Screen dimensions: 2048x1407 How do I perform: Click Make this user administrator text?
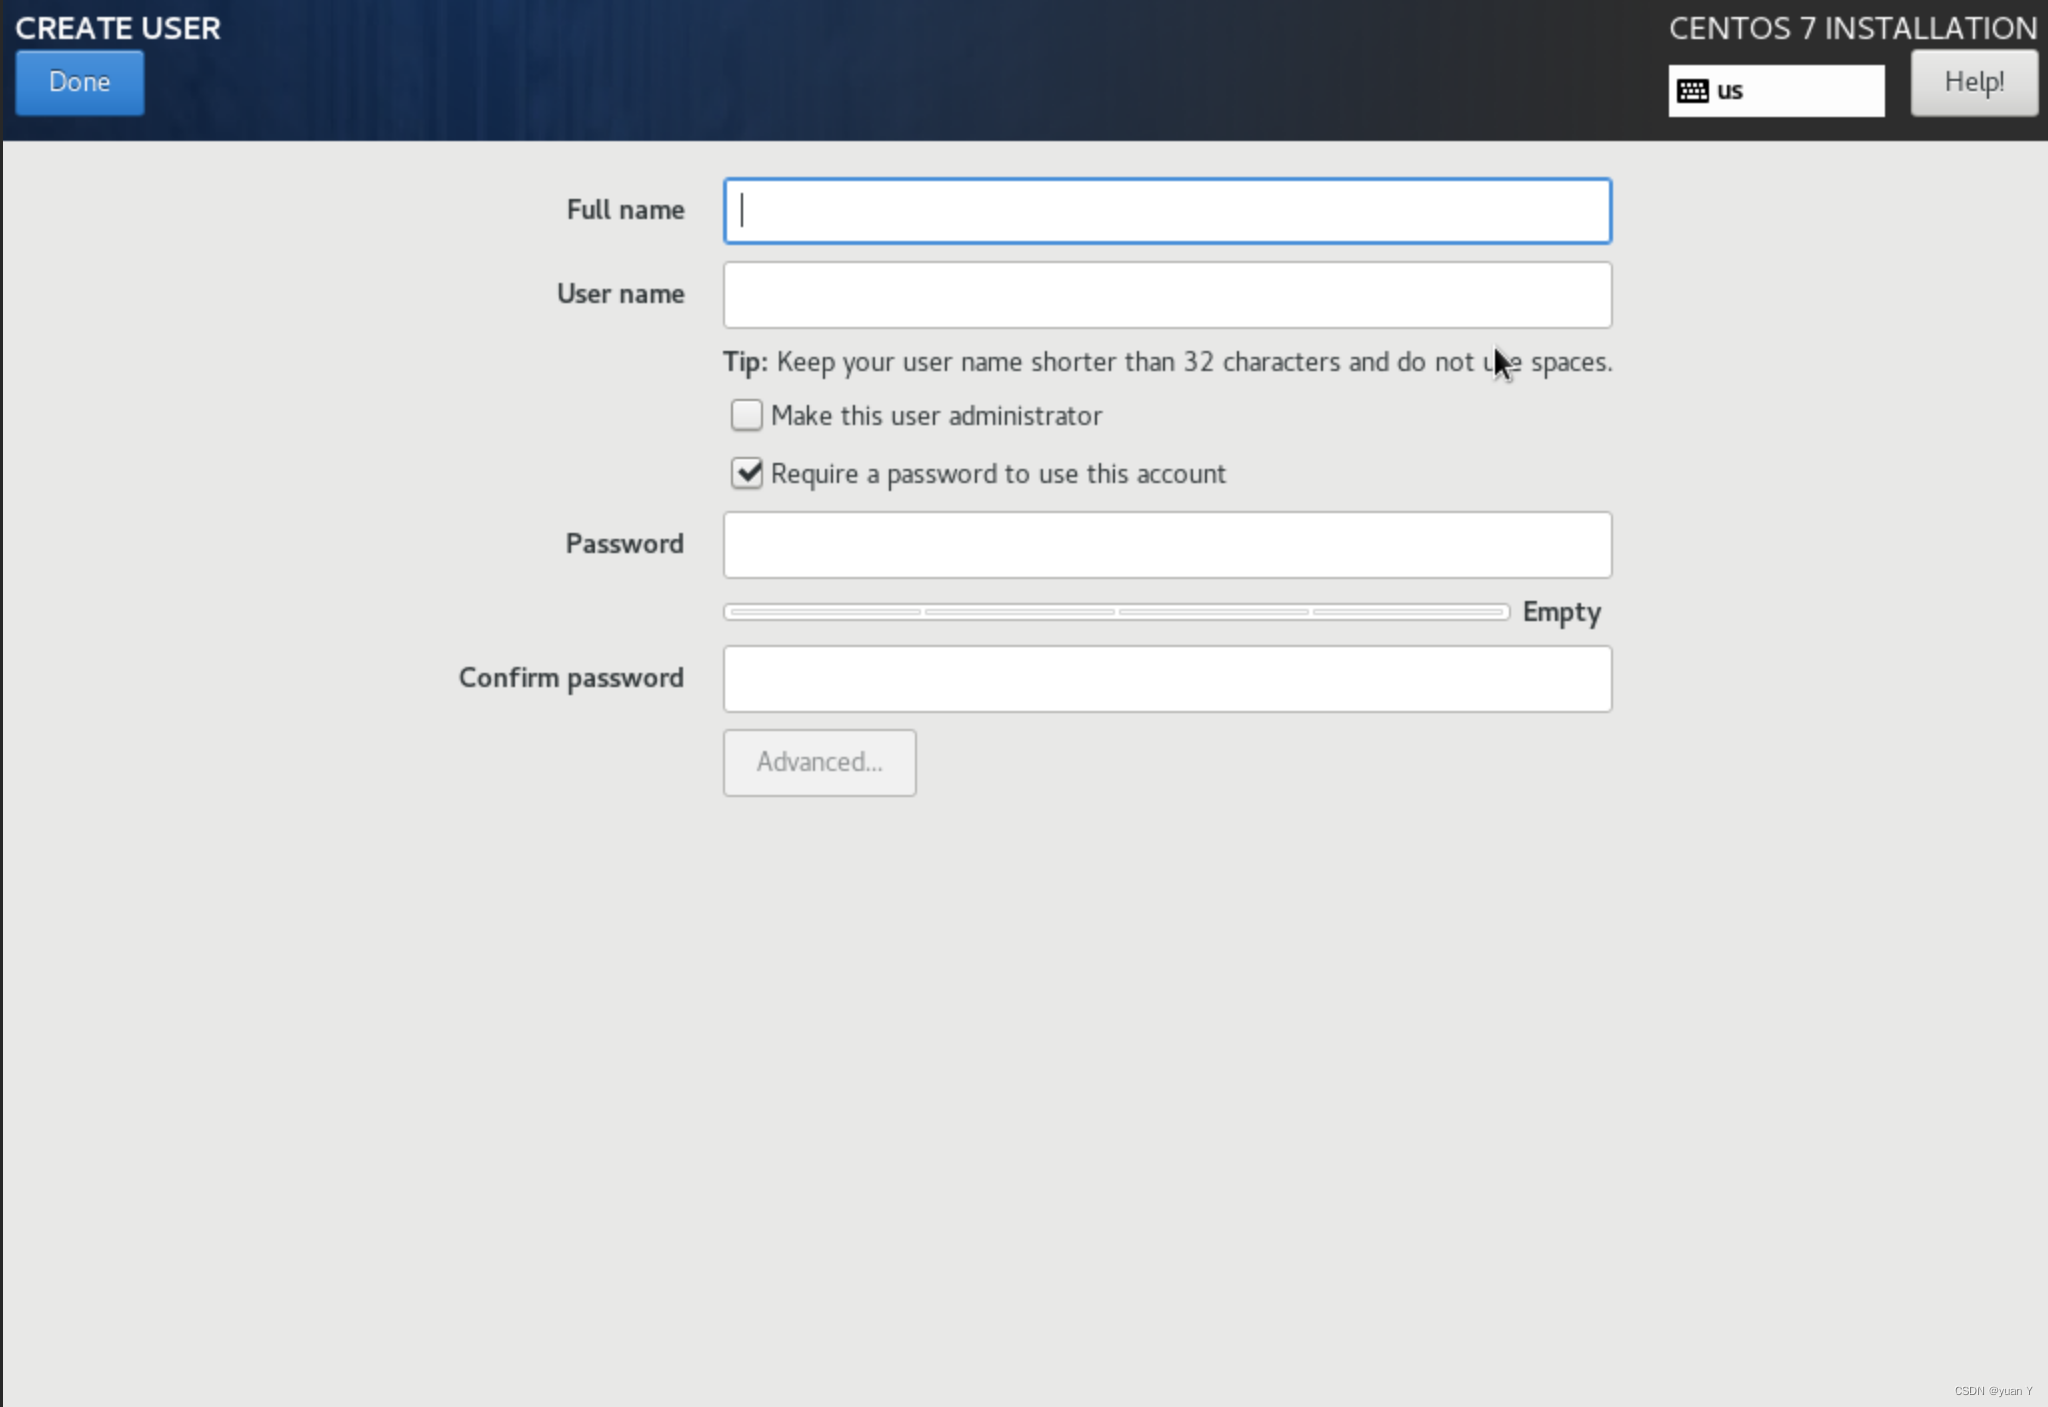pyautogui.click(x=936, y=416)
